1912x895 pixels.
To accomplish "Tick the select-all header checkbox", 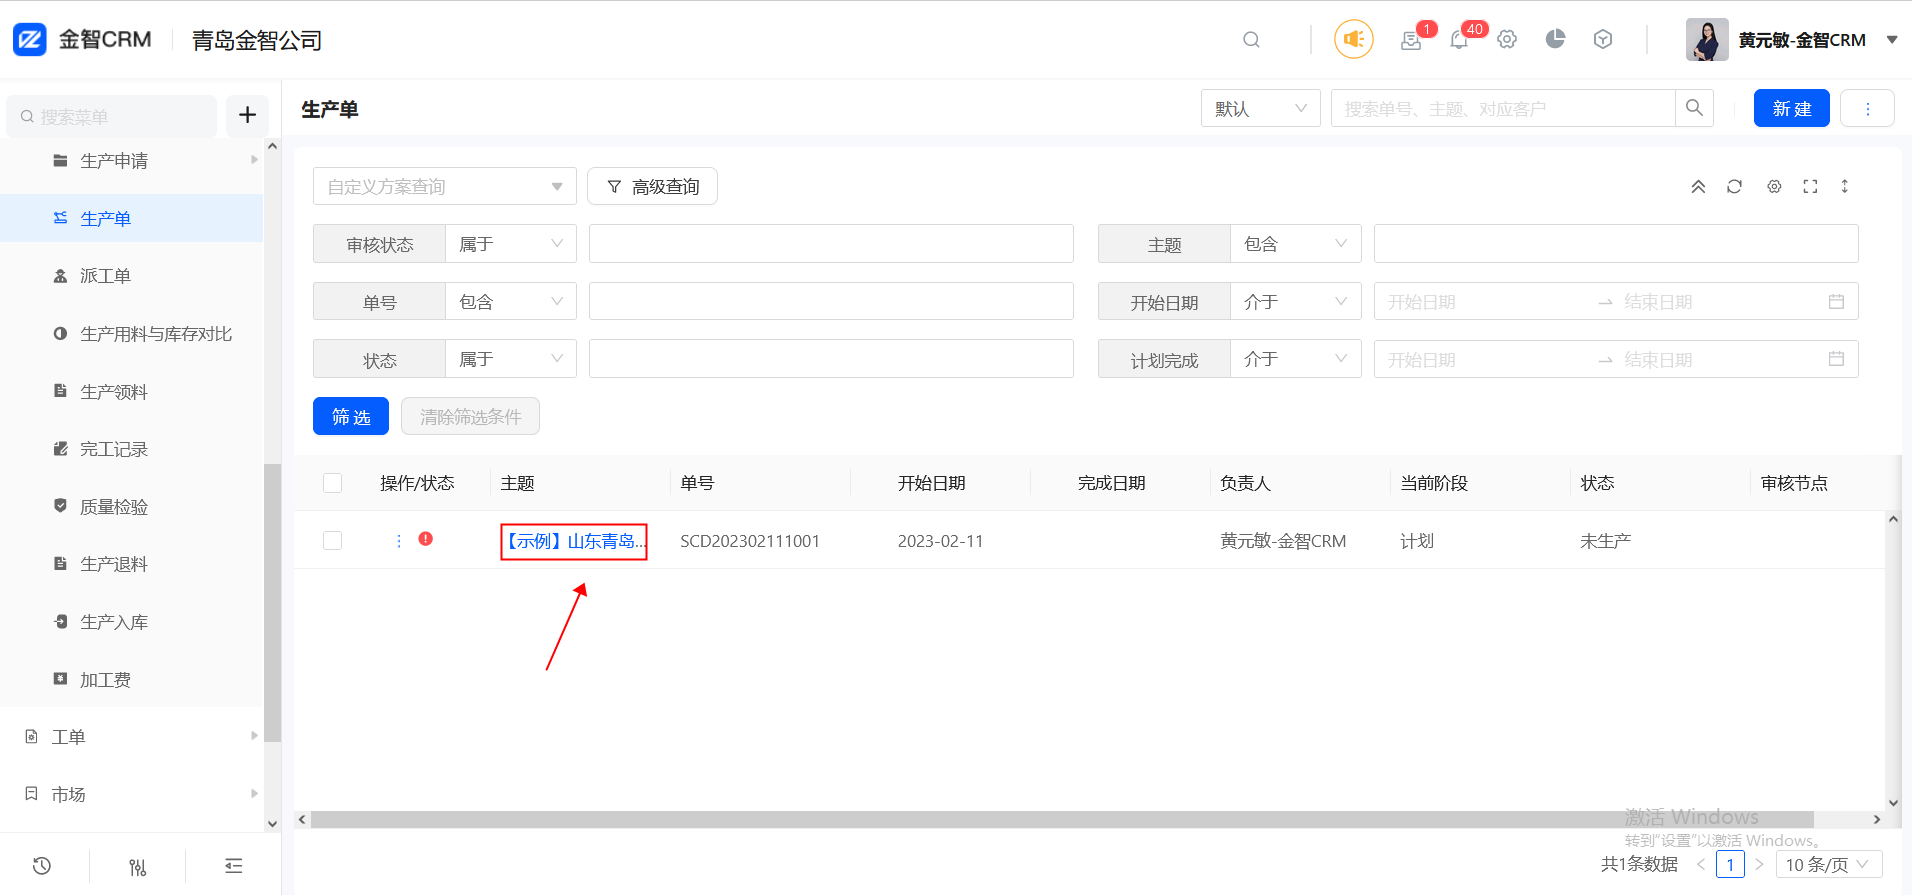I will coord(333,483).
